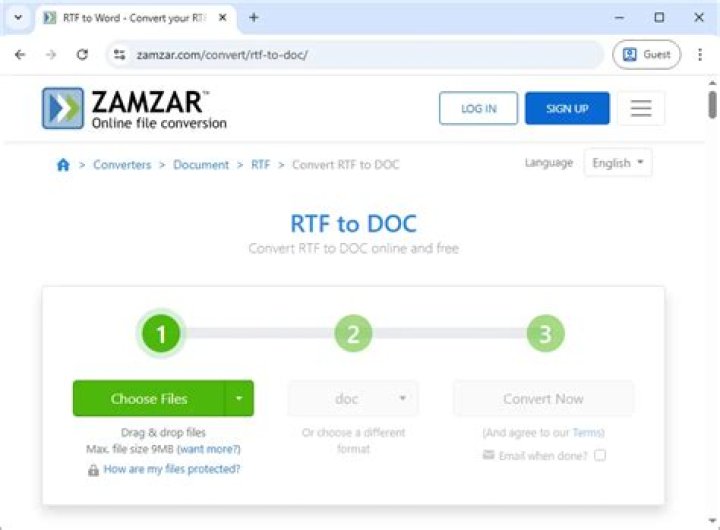Screen dimensions: 720x530
Task: Click the Convert Now button
Action: click(543, 398)
